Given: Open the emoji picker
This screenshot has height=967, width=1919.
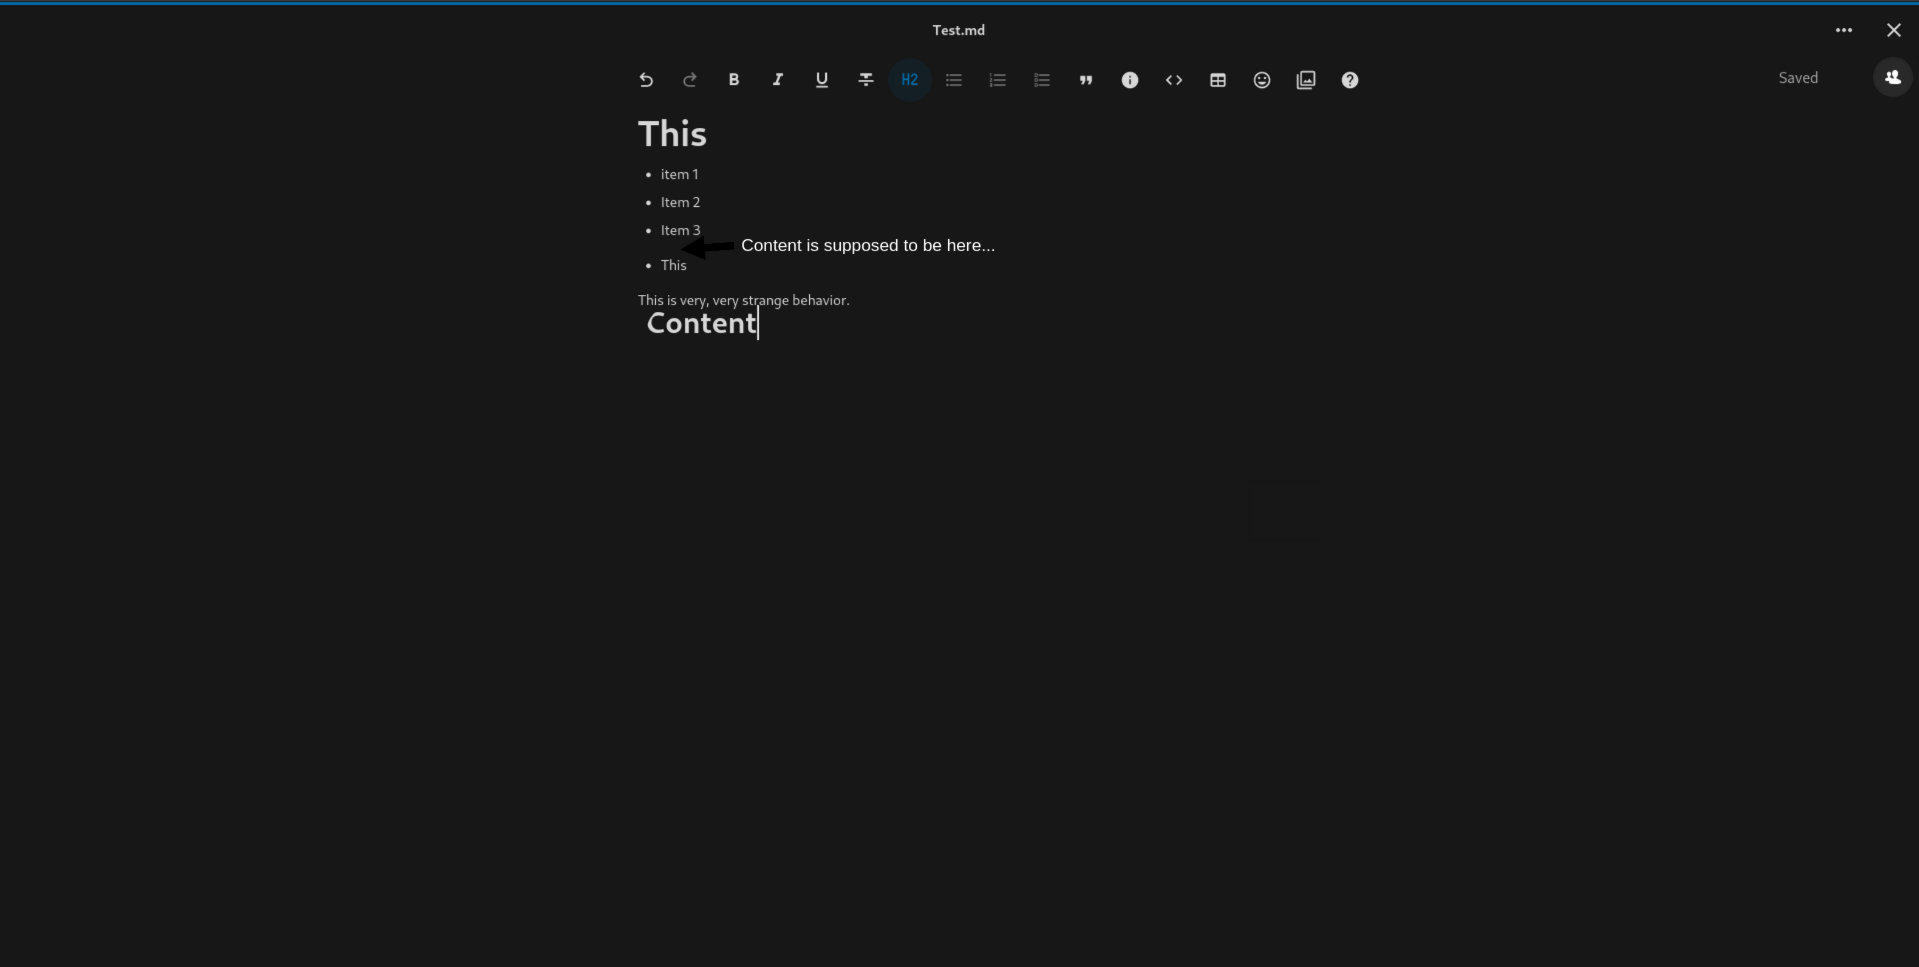Looking at the screenshot, I should point(1262,80).
